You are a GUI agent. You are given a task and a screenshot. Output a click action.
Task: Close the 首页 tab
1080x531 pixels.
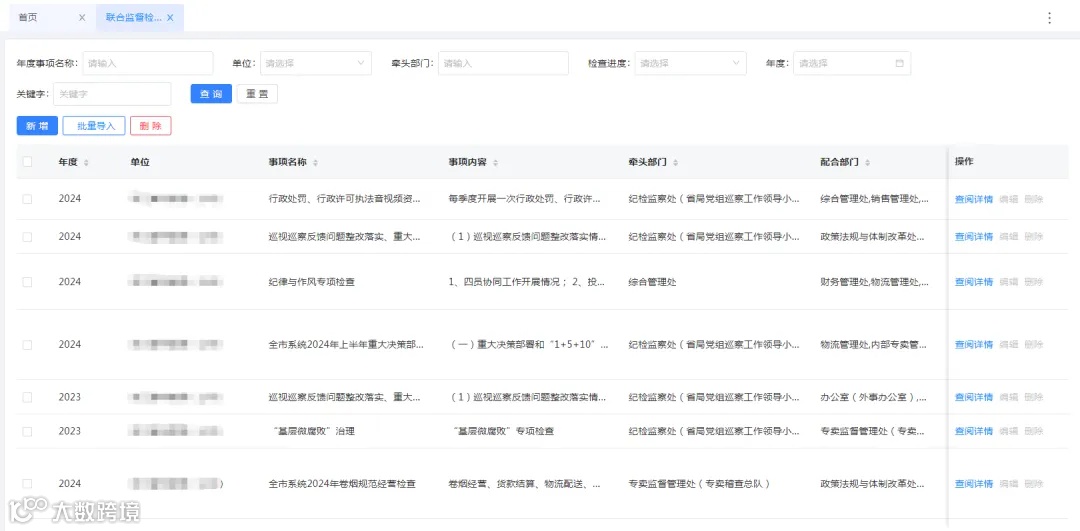[x=82, y=18]
